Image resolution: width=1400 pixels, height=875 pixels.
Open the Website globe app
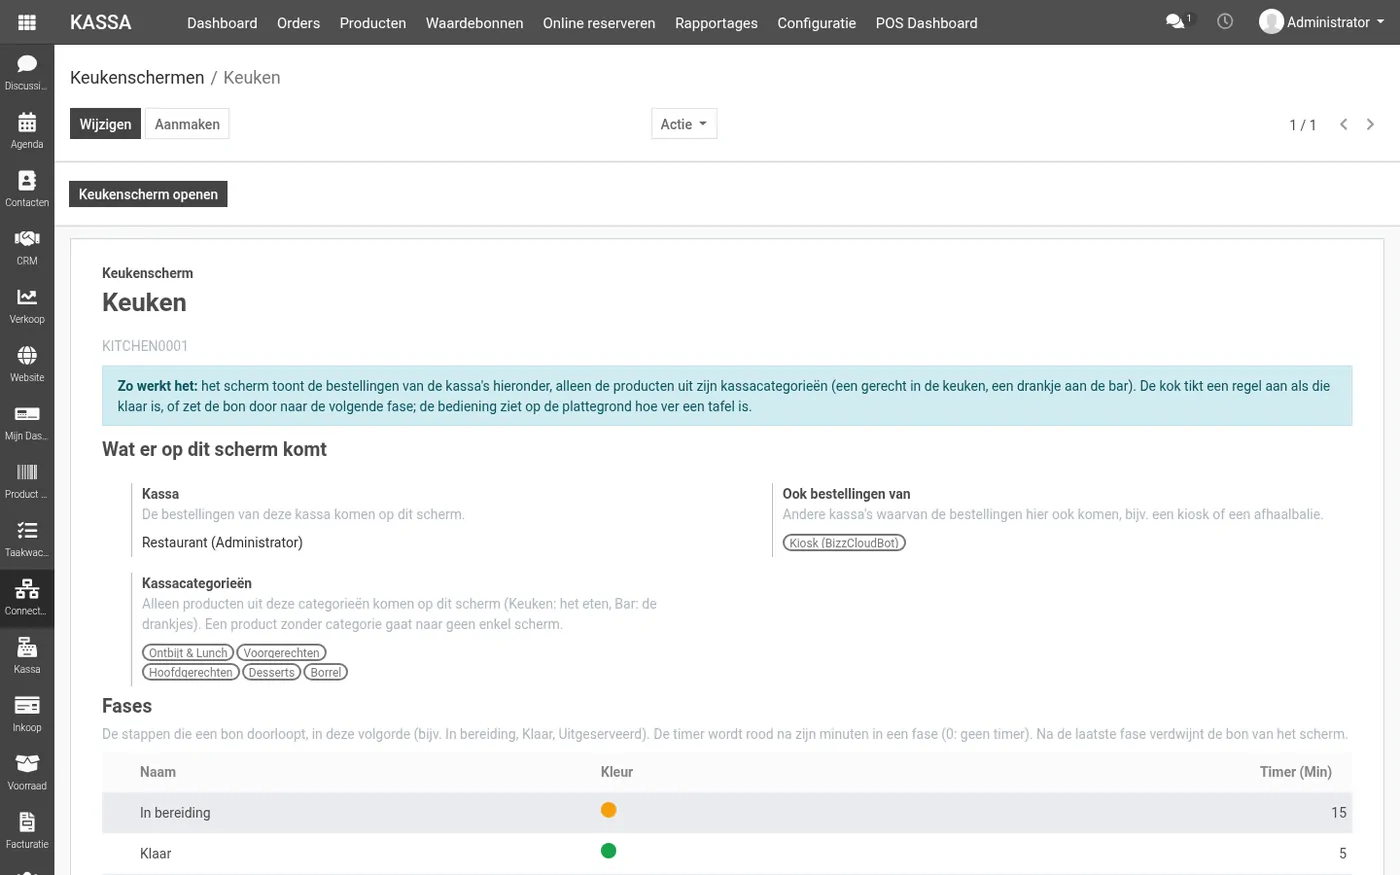tap(27, 363)
